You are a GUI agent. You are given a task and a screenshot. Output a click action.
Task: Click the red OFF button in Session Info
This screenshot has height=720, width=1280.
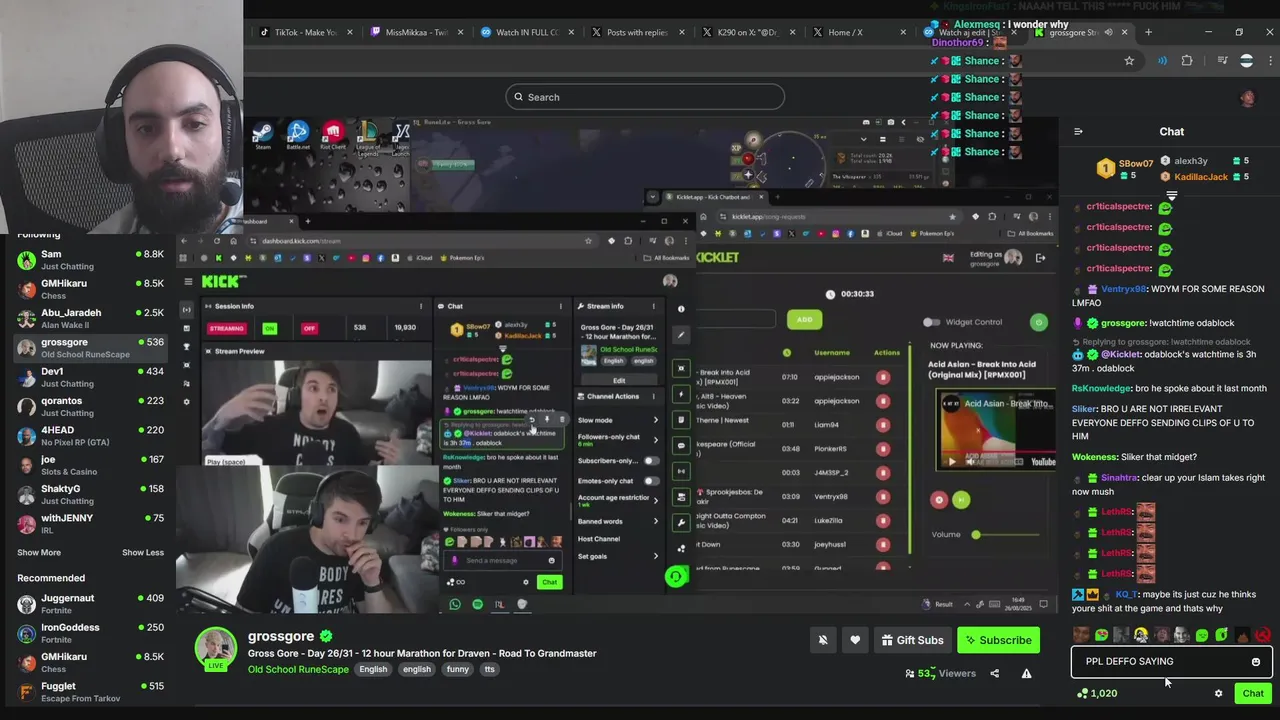click(x=309, y=328)
